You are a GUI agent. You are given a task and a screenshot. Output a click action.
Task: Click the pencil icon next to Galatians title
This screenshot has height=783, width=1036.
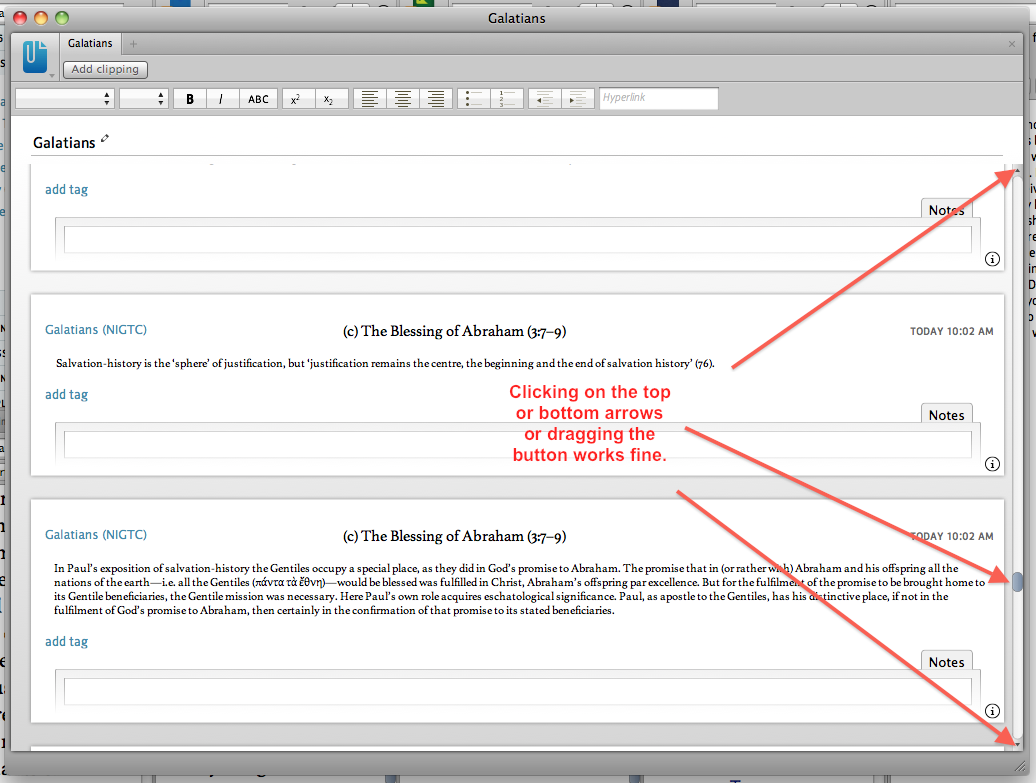pyautogui.click(x=104, y=139)
